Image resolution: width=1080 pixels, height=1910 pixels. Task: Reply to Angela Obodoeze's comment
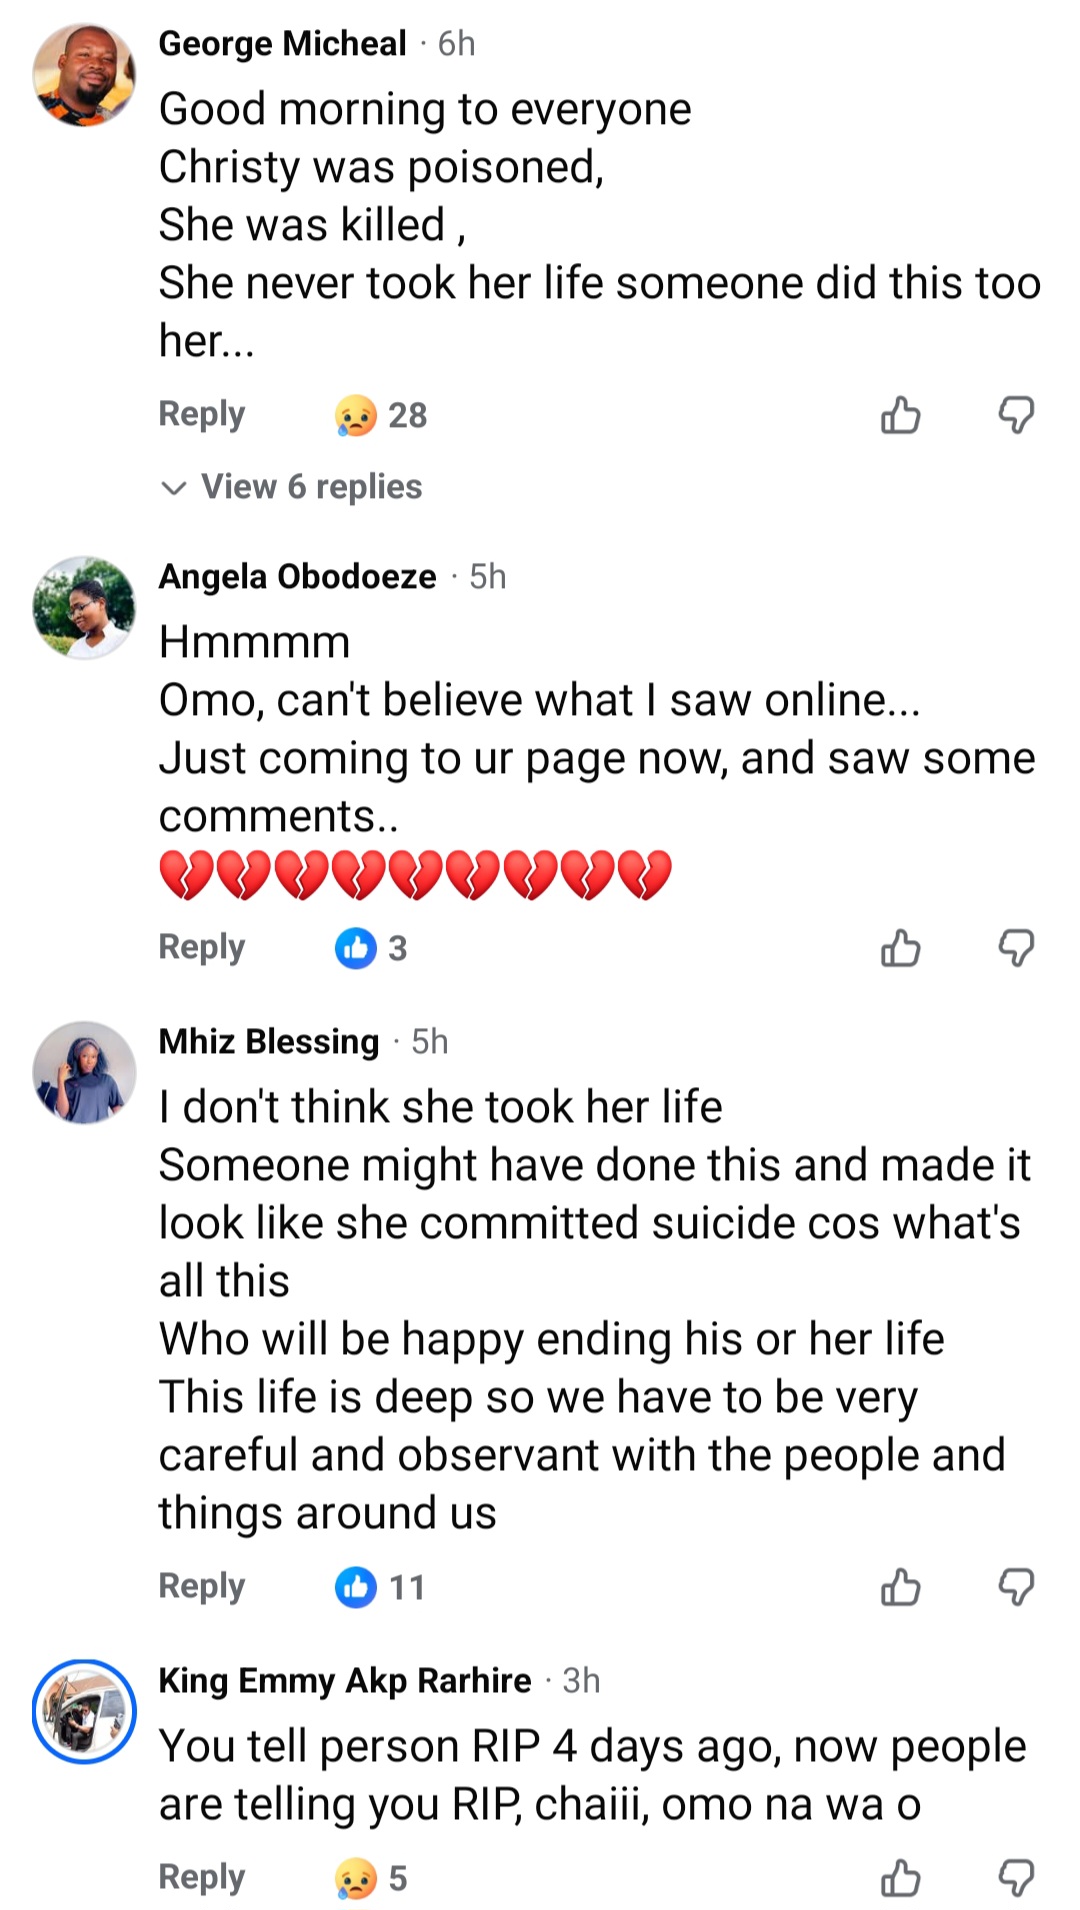tap(201, 947)
